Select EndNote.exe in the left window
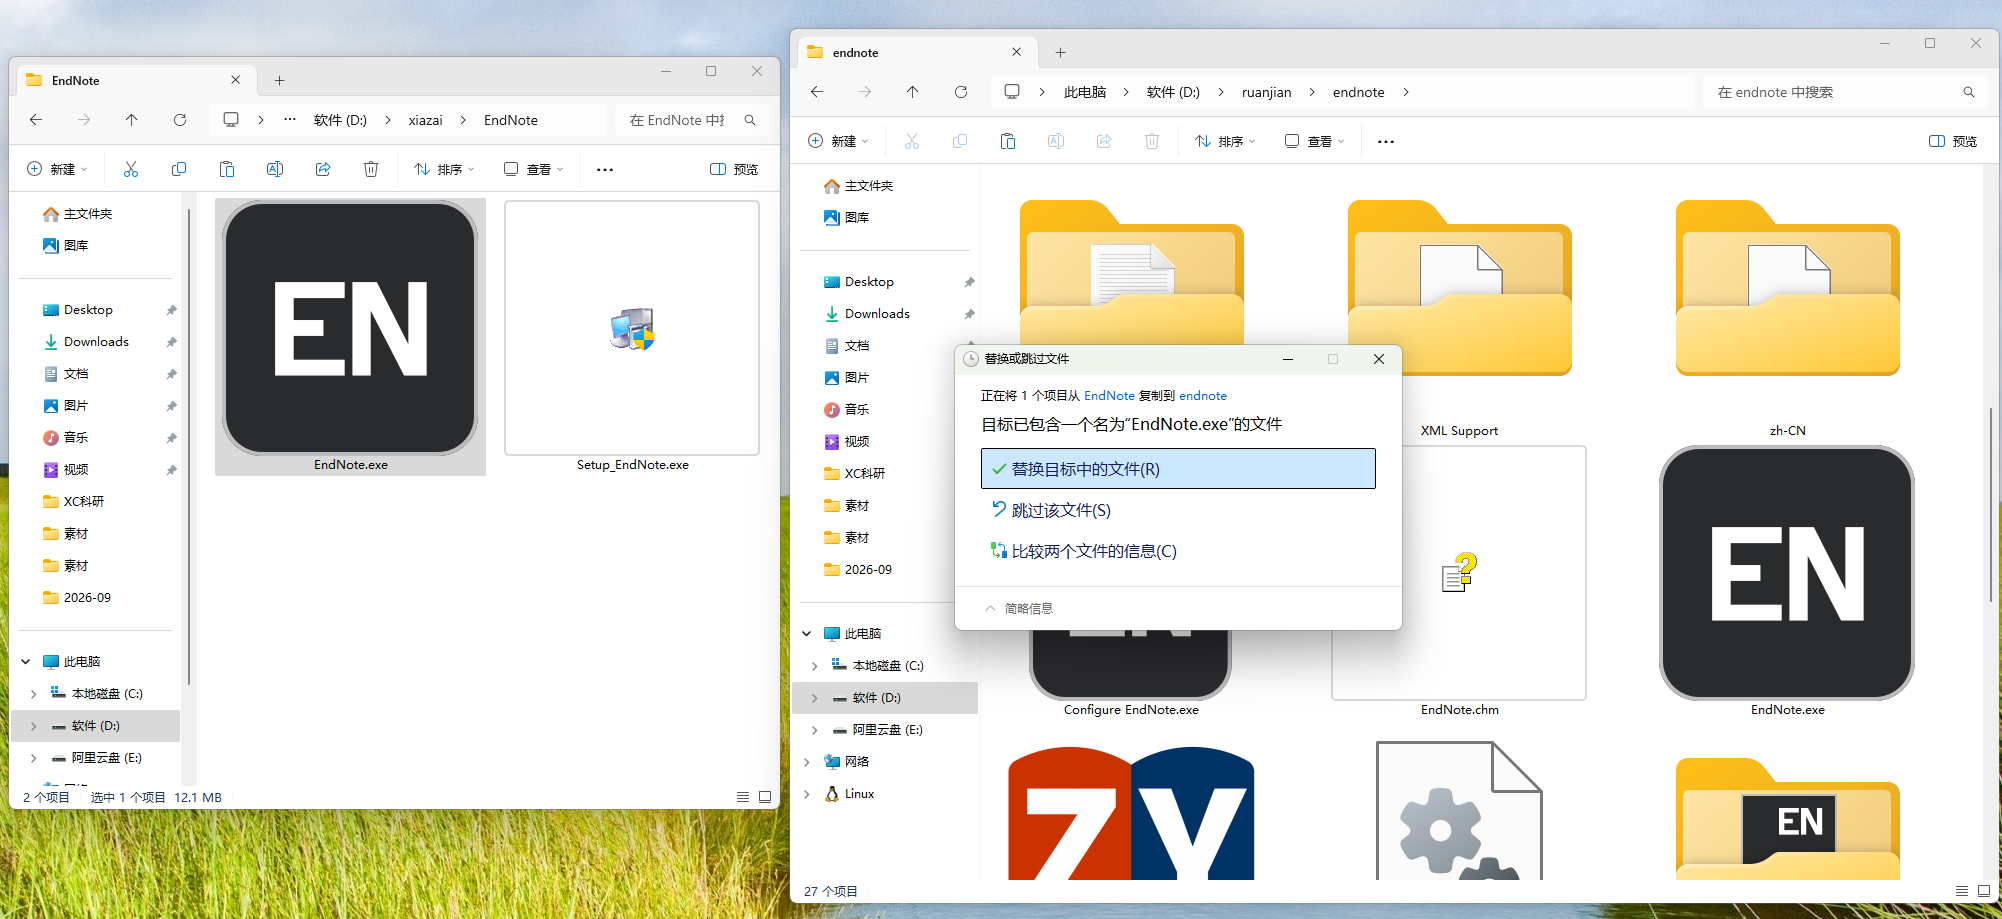Image resolution: width=2002 pixels, height=919 pixels. tap(350, 337)
